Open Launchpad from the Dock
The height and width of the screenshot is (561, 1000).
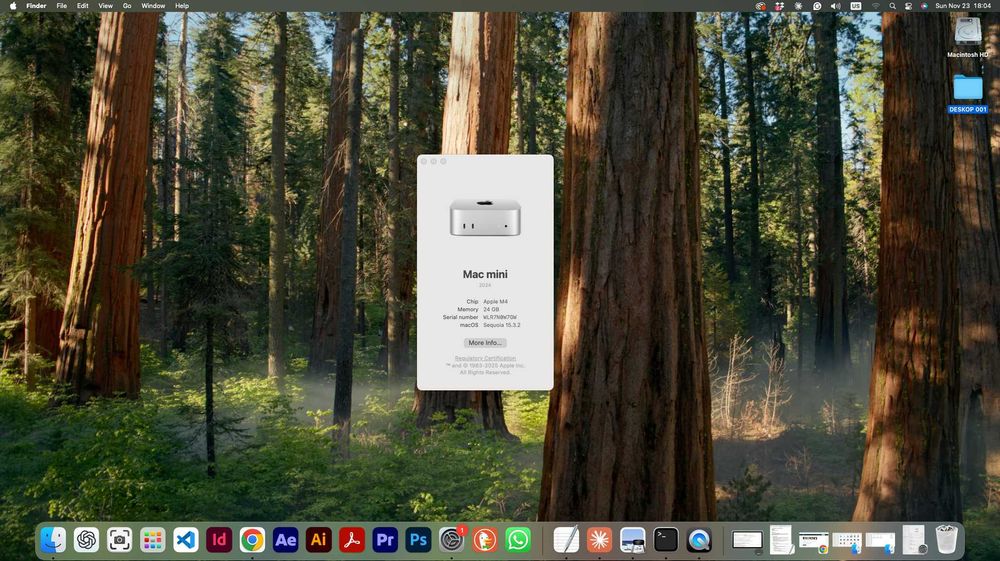152,540
